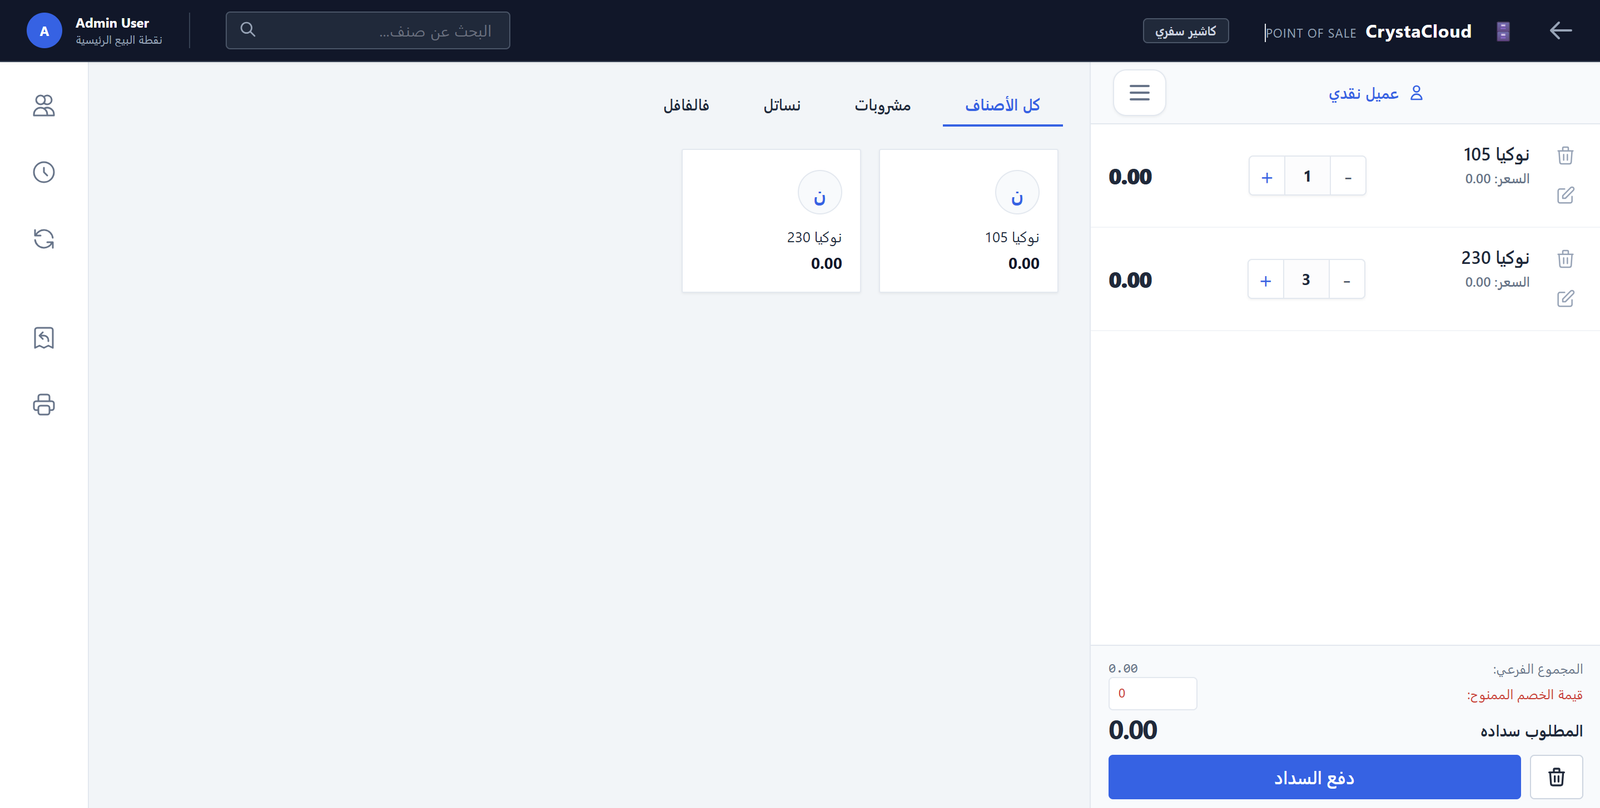
Task: Select the كل الأصناف tab
Action: 1002,105
